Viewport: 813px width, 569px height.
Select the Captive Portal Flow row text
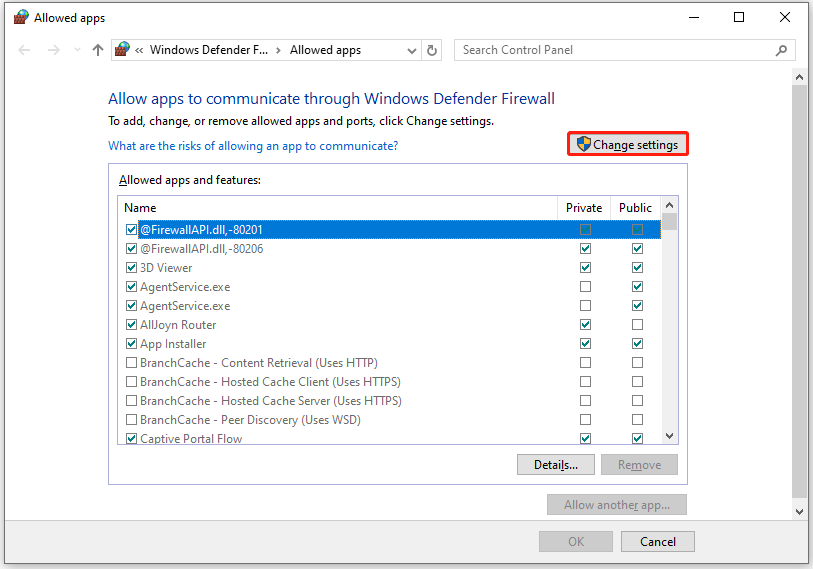click(x=191, y=439)
